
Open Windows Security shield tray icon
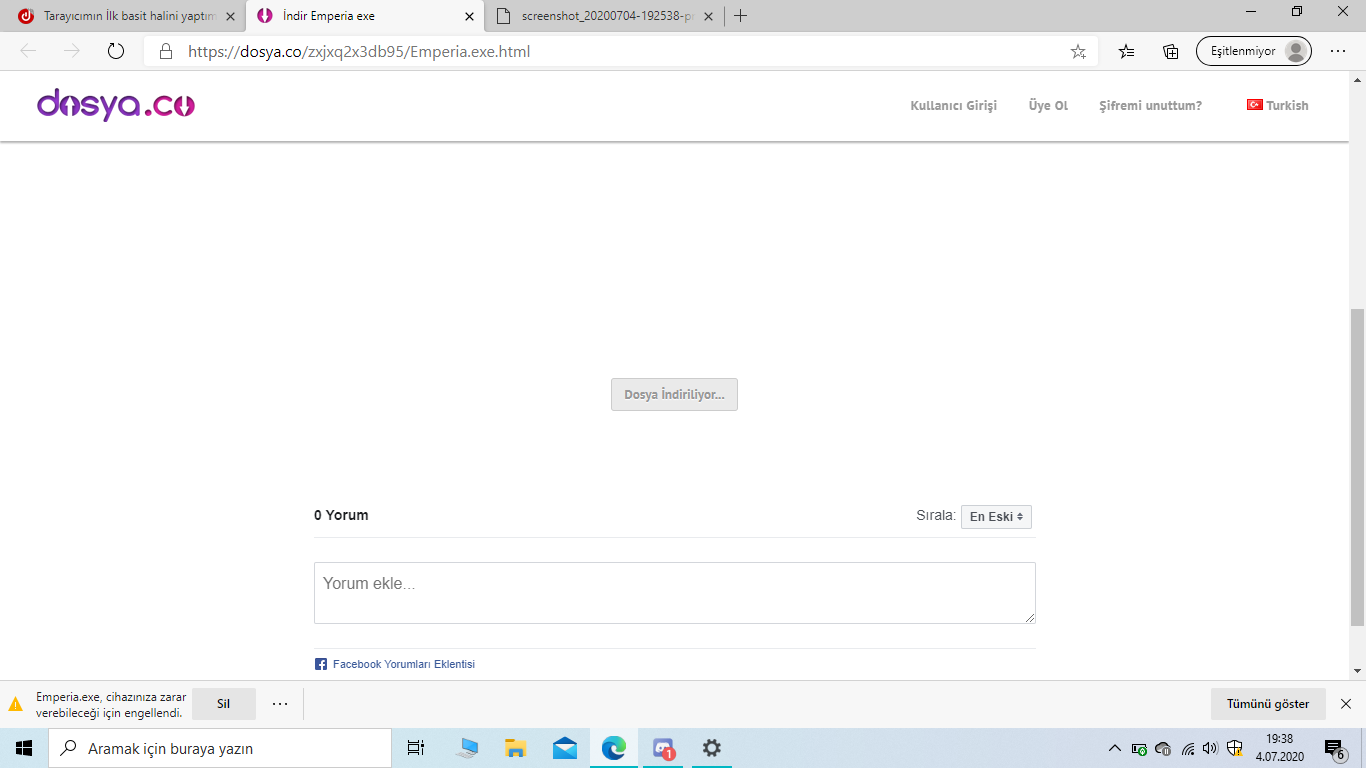[1235, 748]
